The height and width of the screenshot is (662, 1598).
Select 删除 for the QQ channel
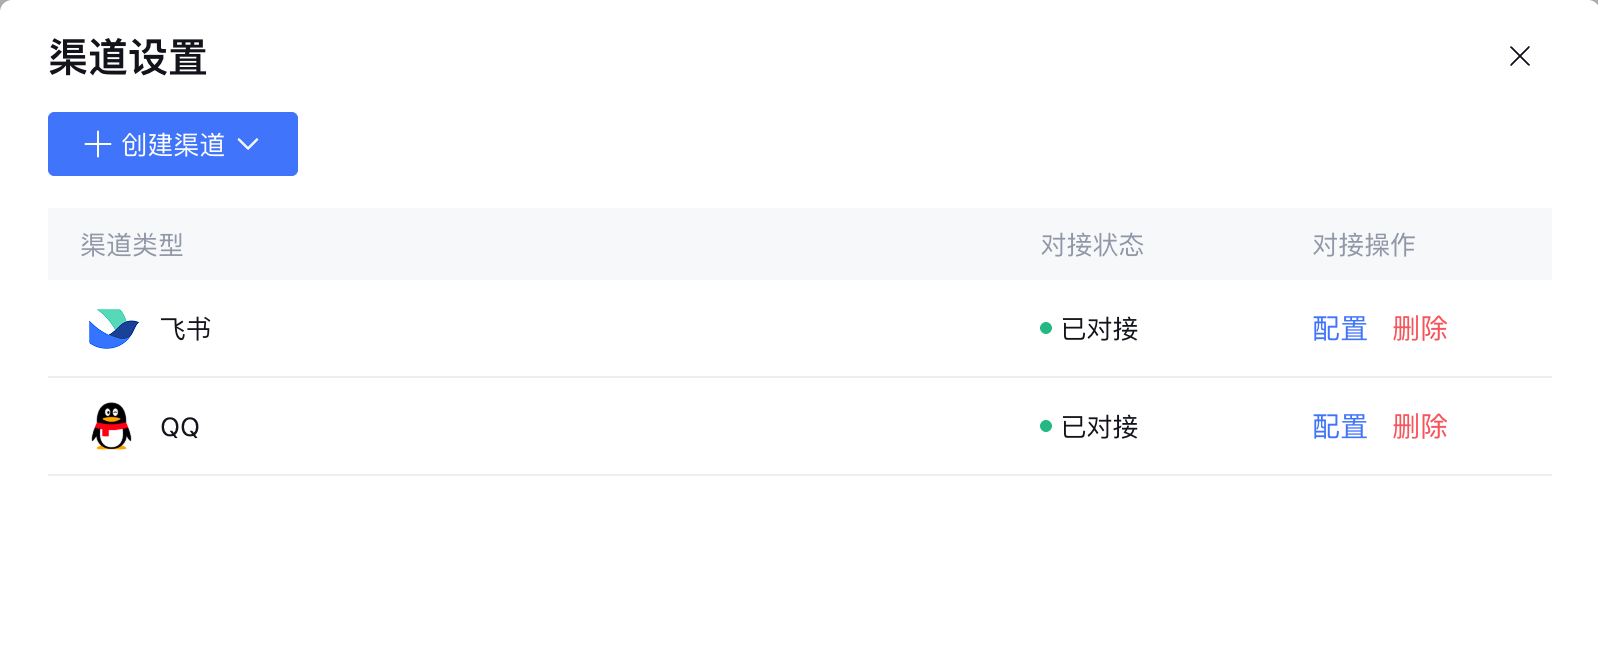[x=1419, y=427]
